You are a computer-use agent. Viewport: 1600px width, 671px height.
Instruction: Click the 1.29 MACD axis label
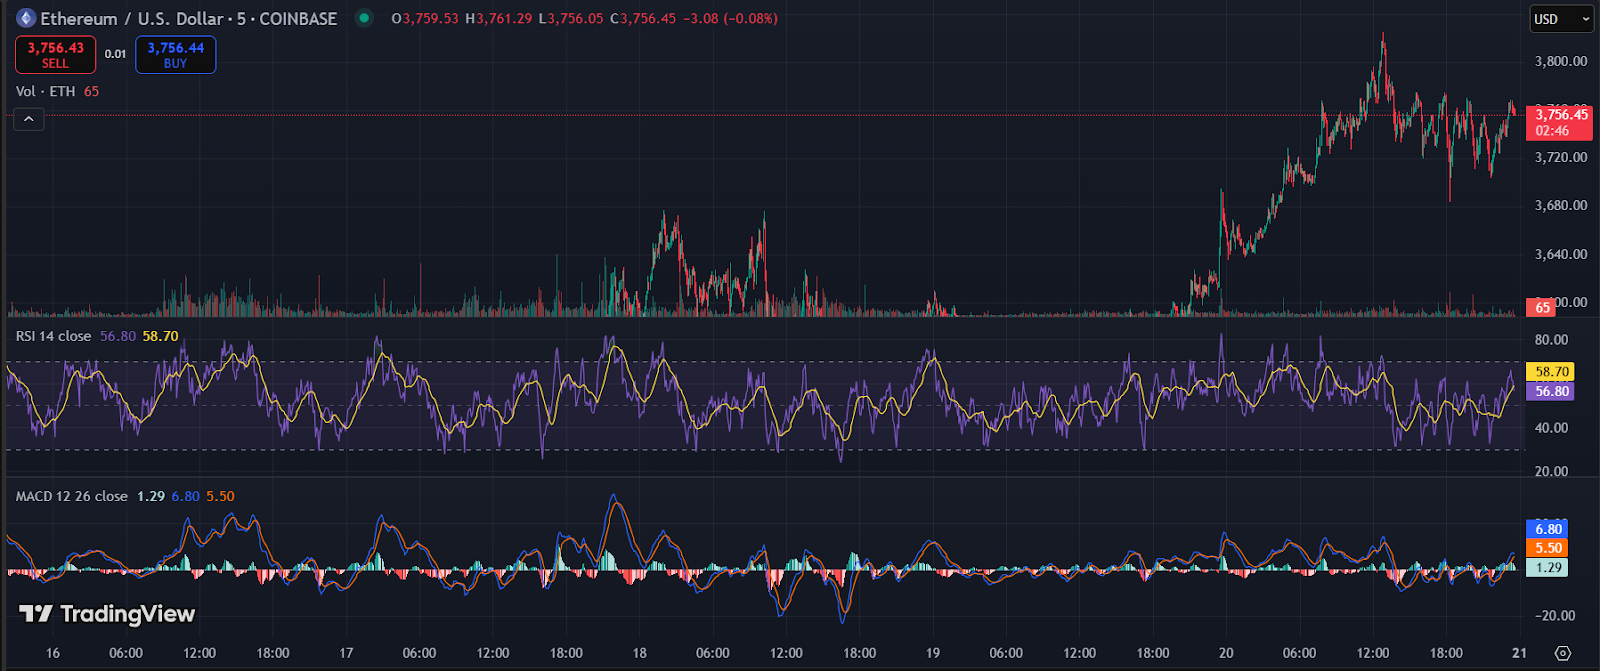click(x=1547, y=567)
